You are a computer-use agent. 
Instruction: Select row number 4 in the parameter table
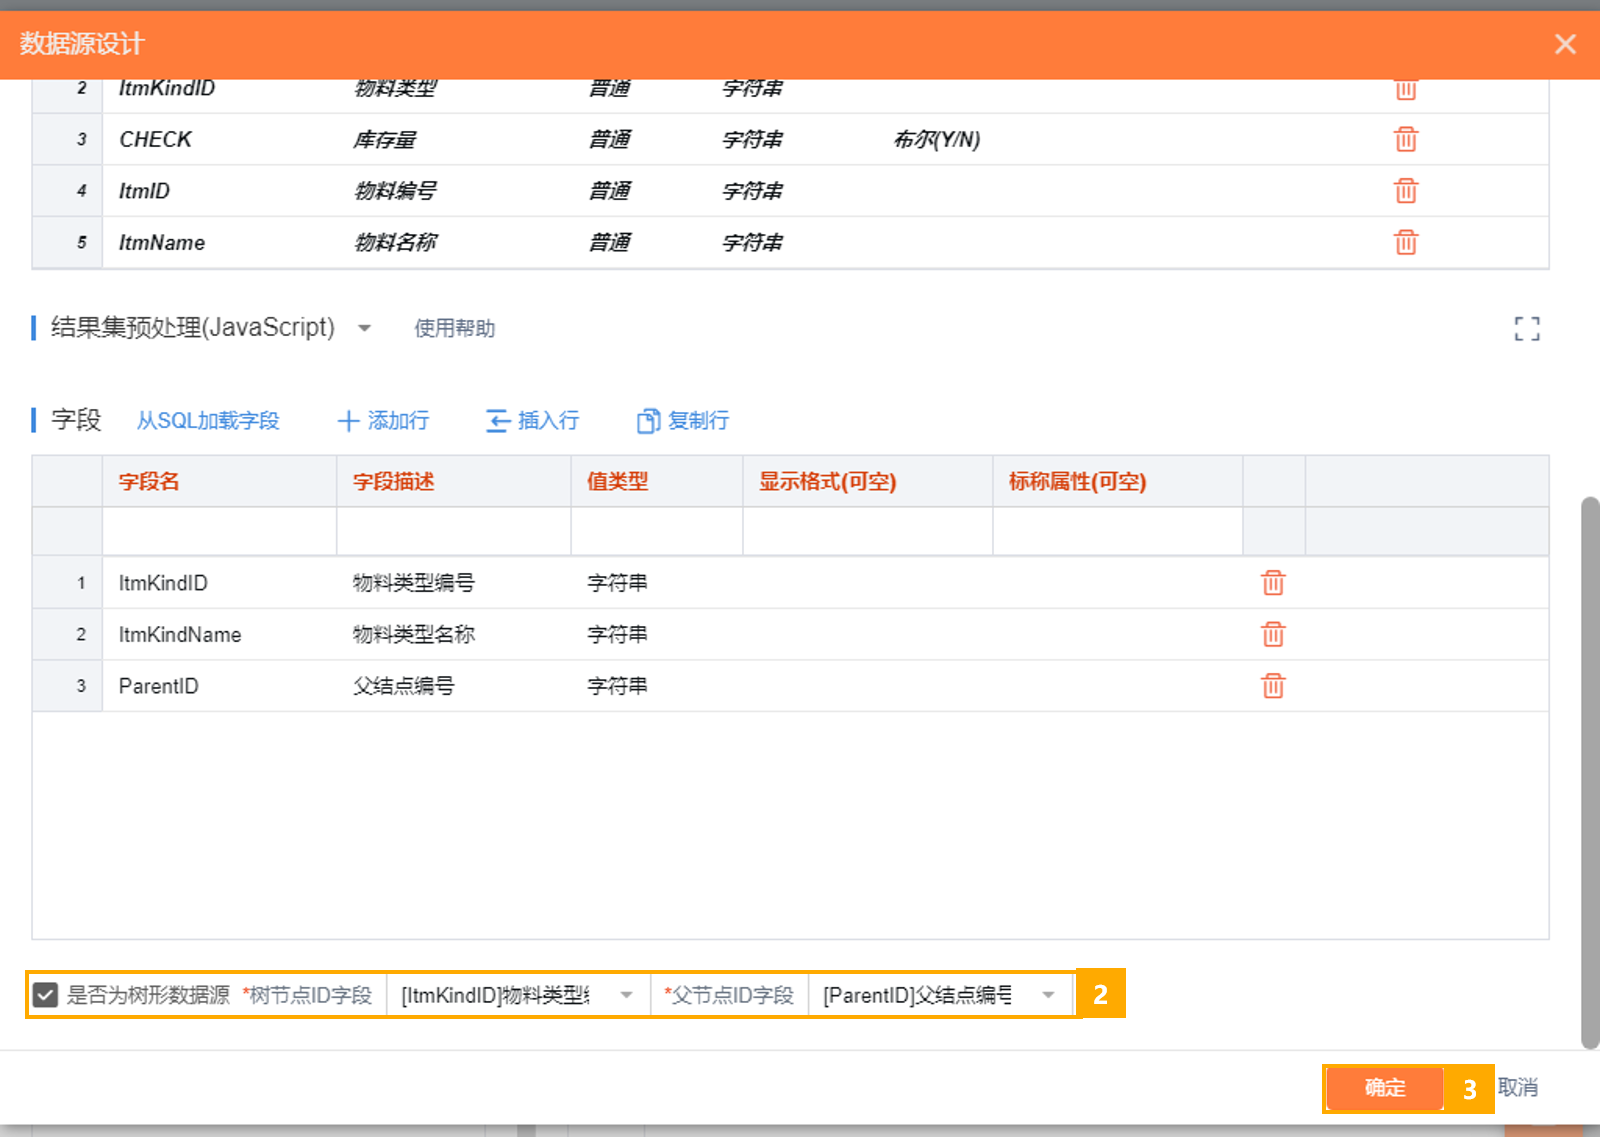(x=67, y=190)
